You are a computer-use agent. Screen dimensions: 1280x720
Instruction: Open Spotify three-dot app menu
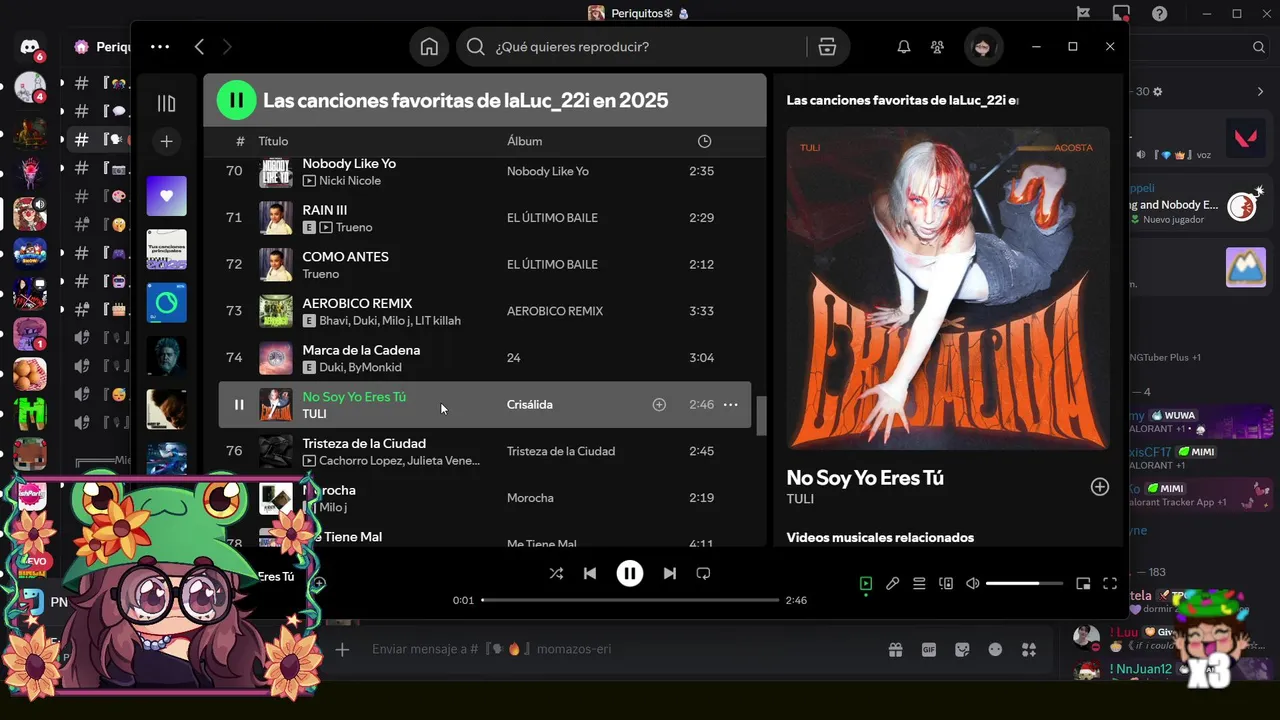tap(160, 46)
